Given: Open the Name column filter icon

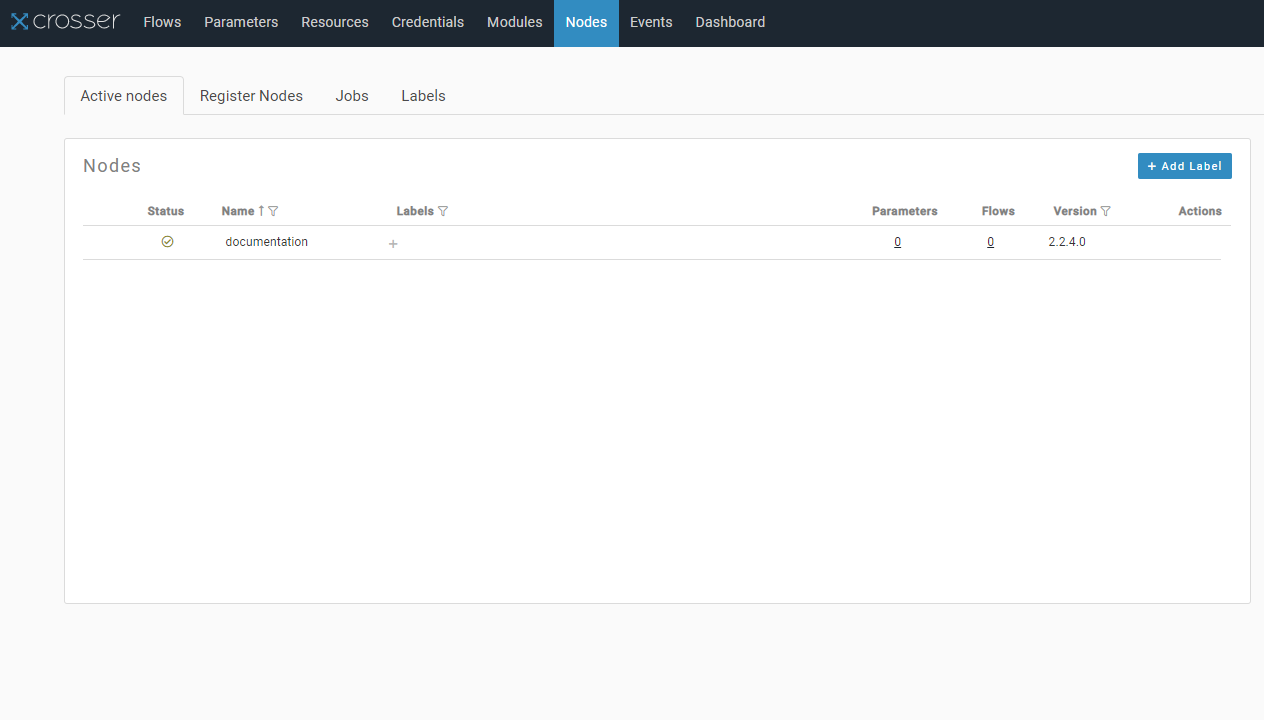Looking at the screenshot, I should [273, 211].
